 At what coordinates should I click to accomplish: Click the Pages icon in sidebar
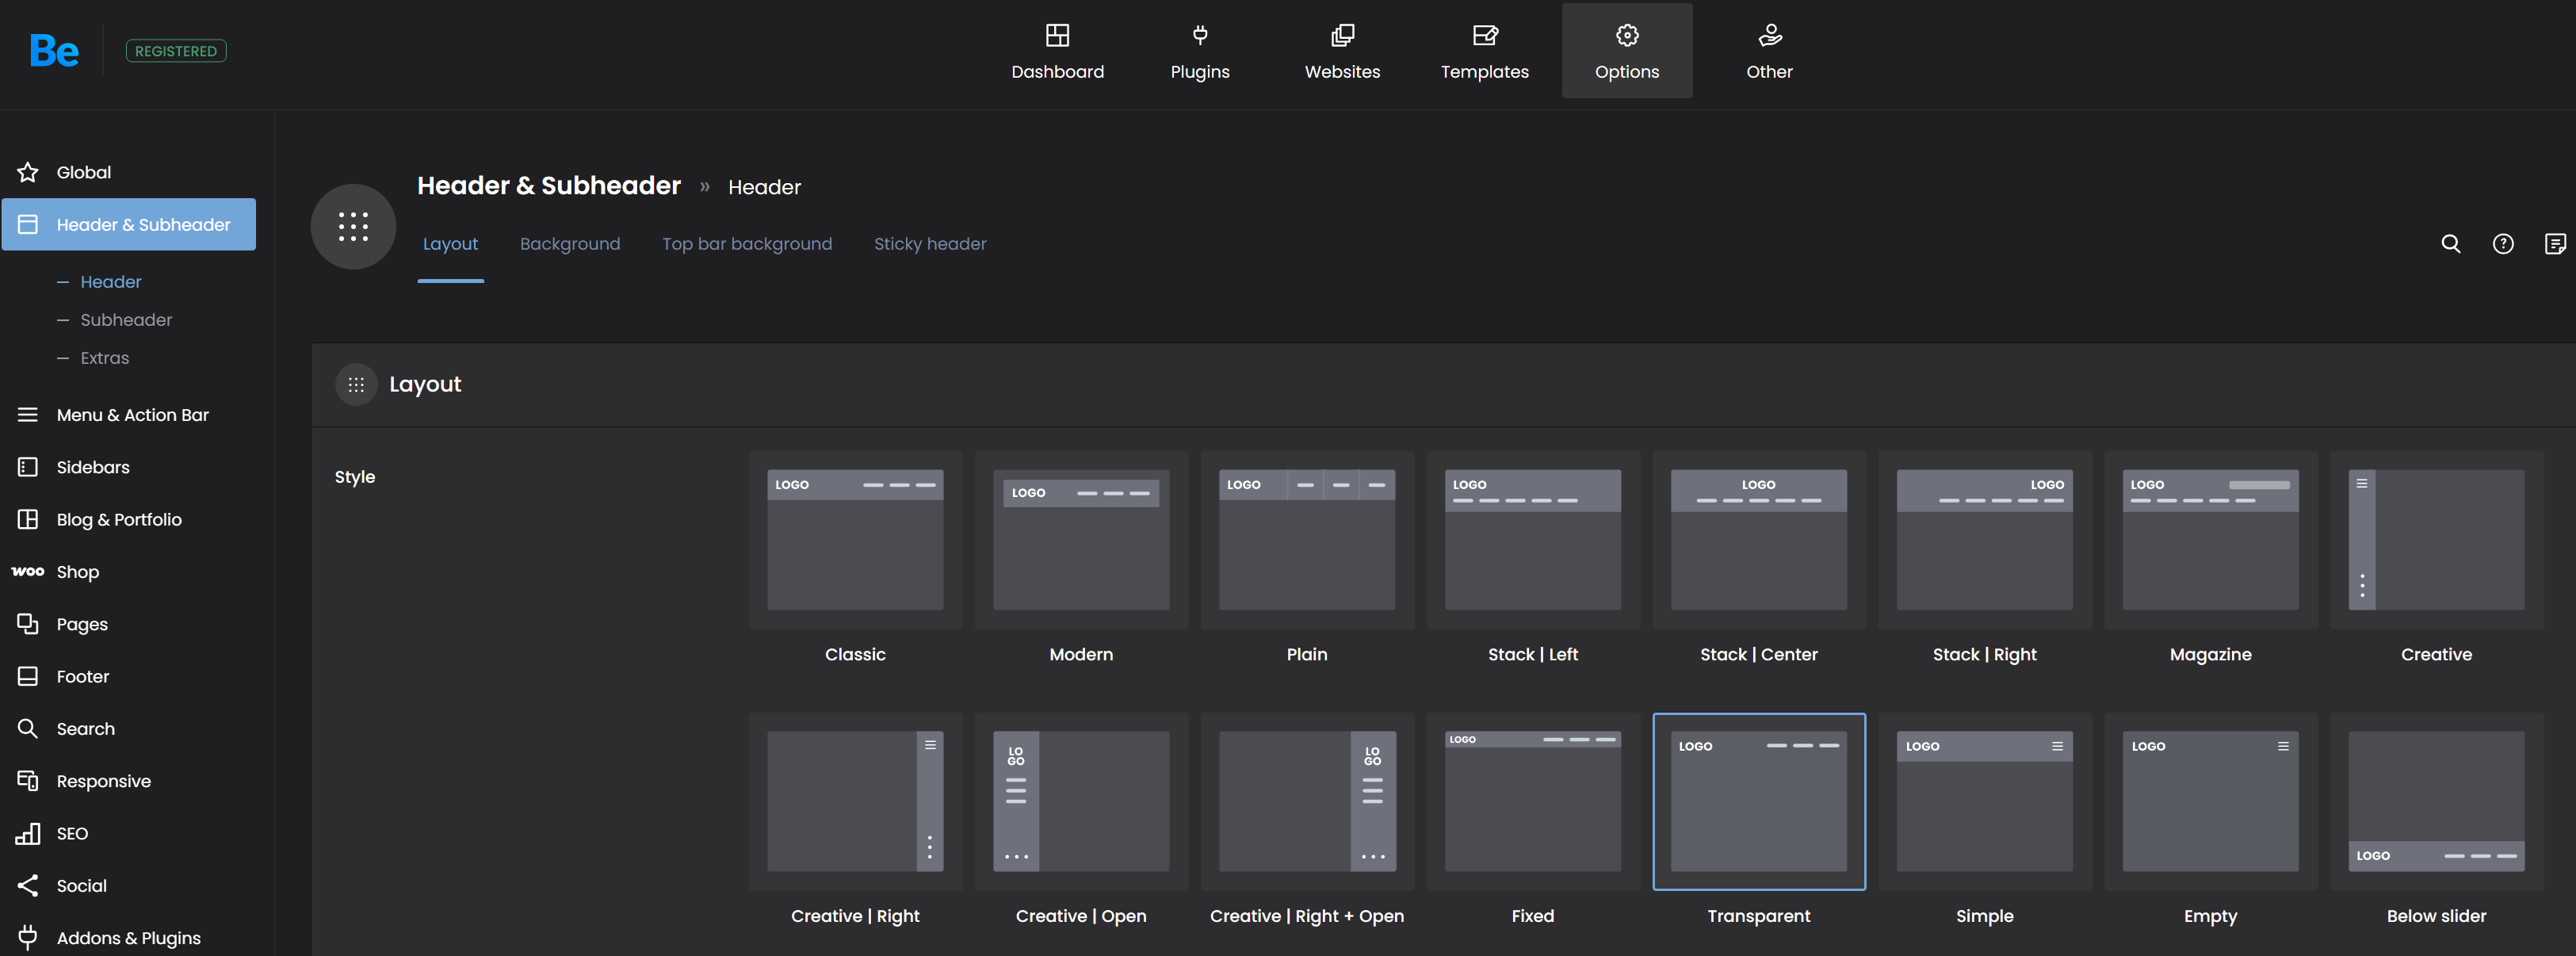click(x=28, y=624)
